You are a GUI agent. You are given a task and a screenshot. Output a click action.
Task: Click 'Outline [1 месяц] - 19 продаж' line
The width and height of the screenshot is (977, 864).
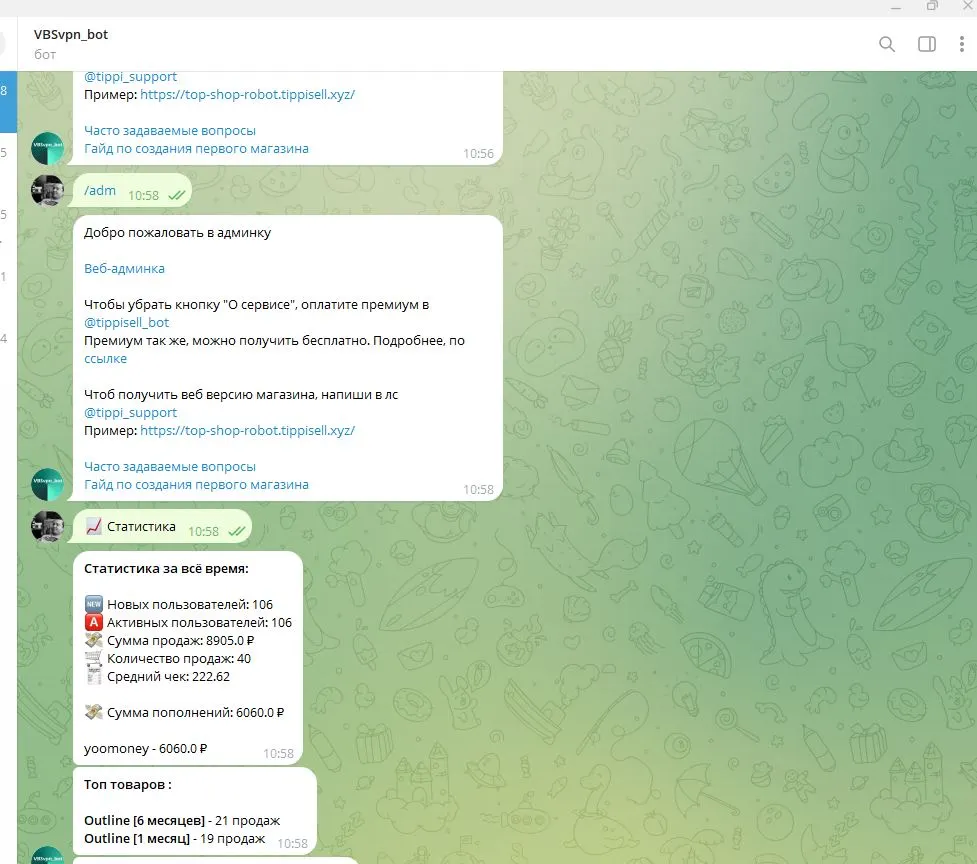(x=174, y=839)
